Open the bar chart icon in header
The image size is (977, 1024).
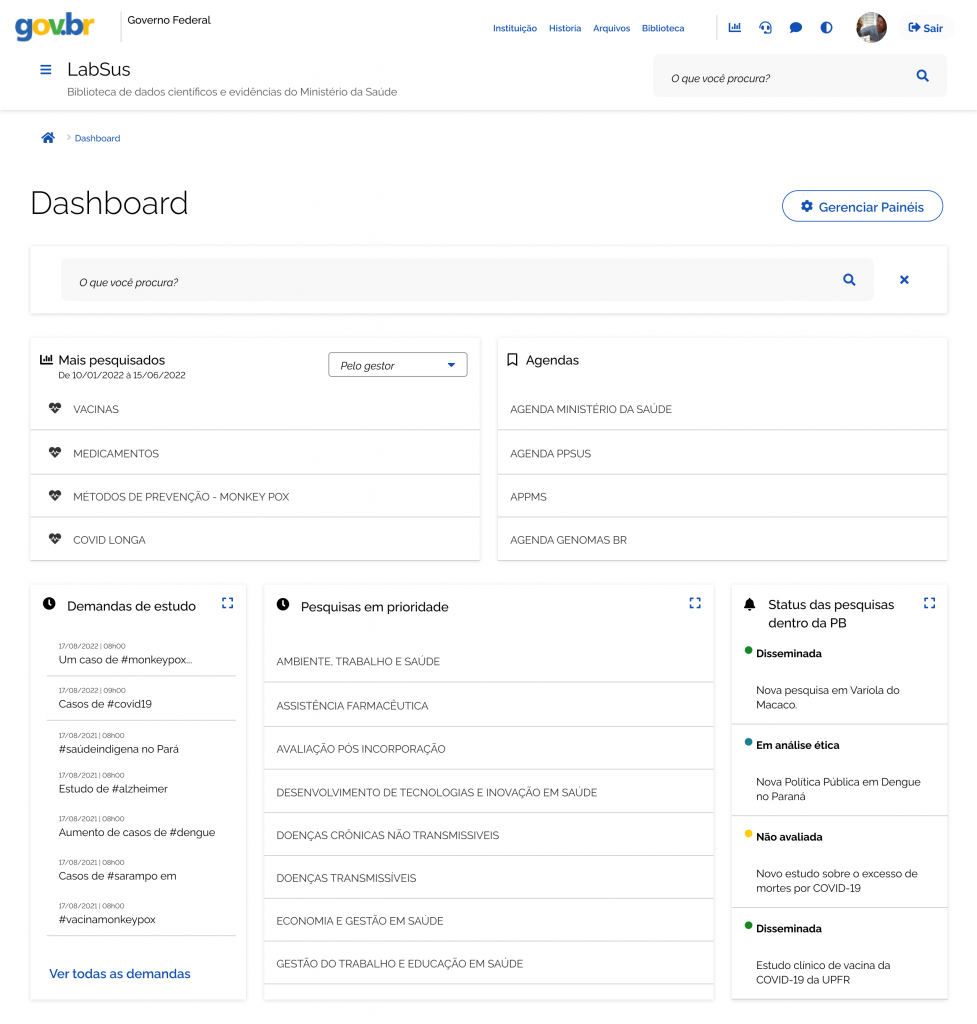pos(735,28)
